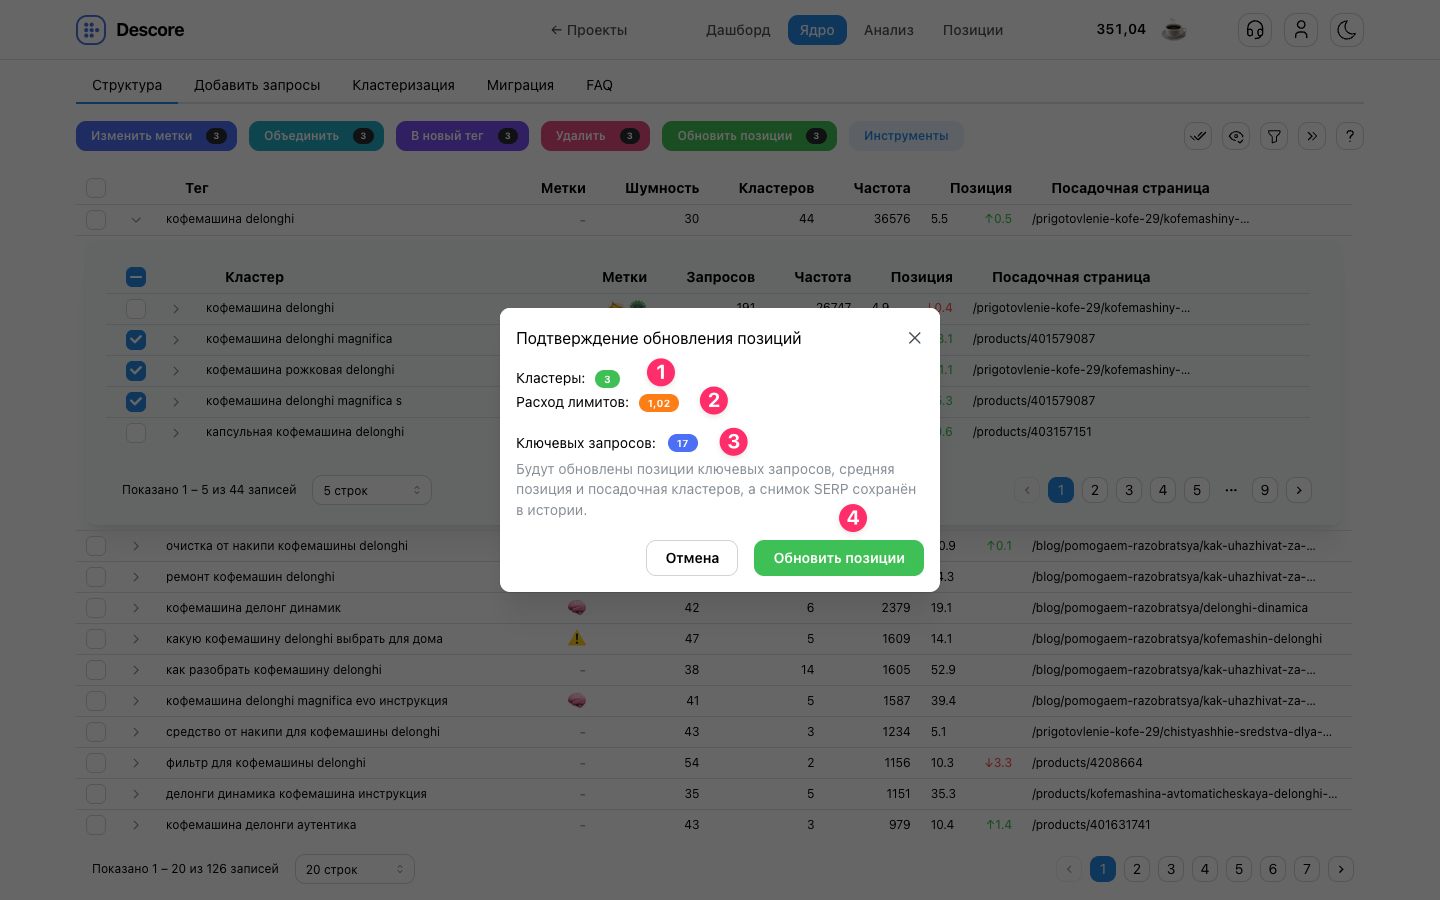Open support via the headphones icon
Image resolution: width=1440 pixels, height=900 pixels.
[x=1255, y=30]
